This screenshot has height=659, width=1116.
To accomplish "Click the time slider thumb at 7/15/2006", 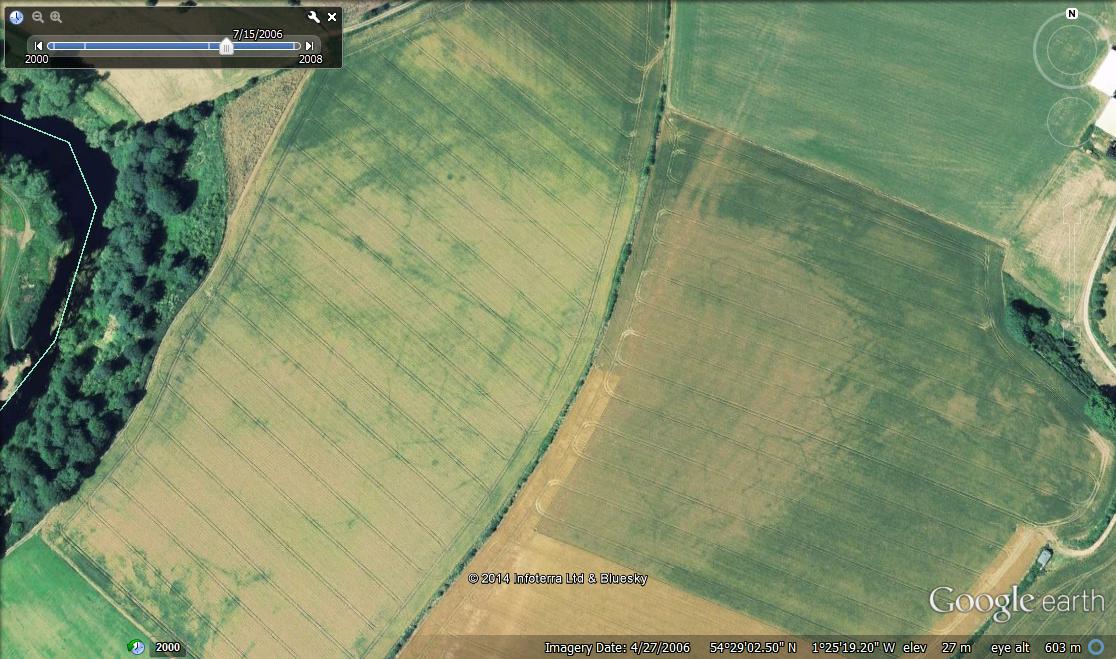I will coord(226,46).
